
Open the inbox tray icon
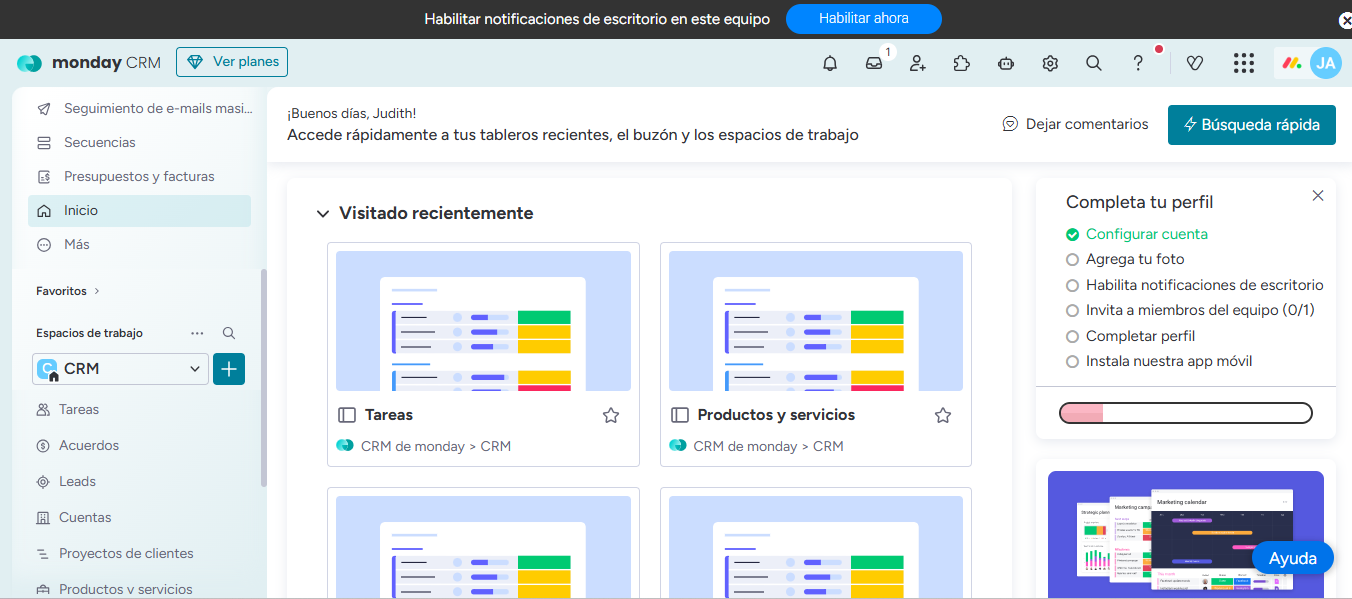pos(874,63)
